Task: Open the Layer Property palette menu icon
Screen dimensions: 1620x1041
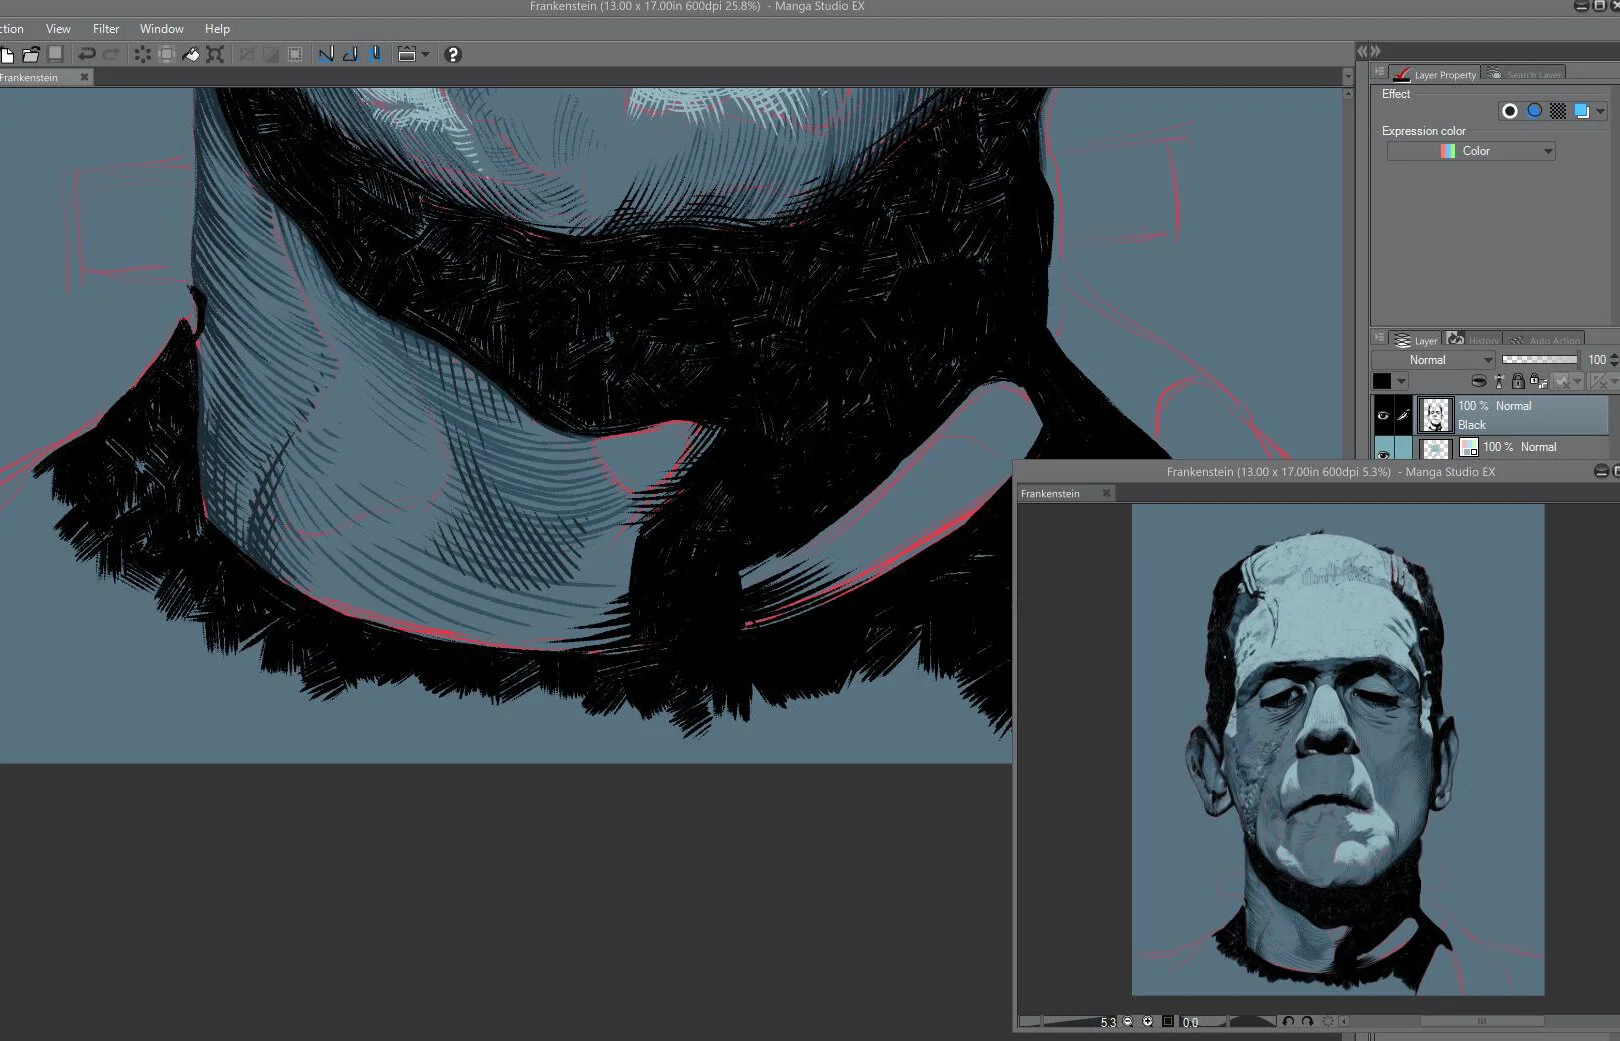Action: [x=1379, y=72]
